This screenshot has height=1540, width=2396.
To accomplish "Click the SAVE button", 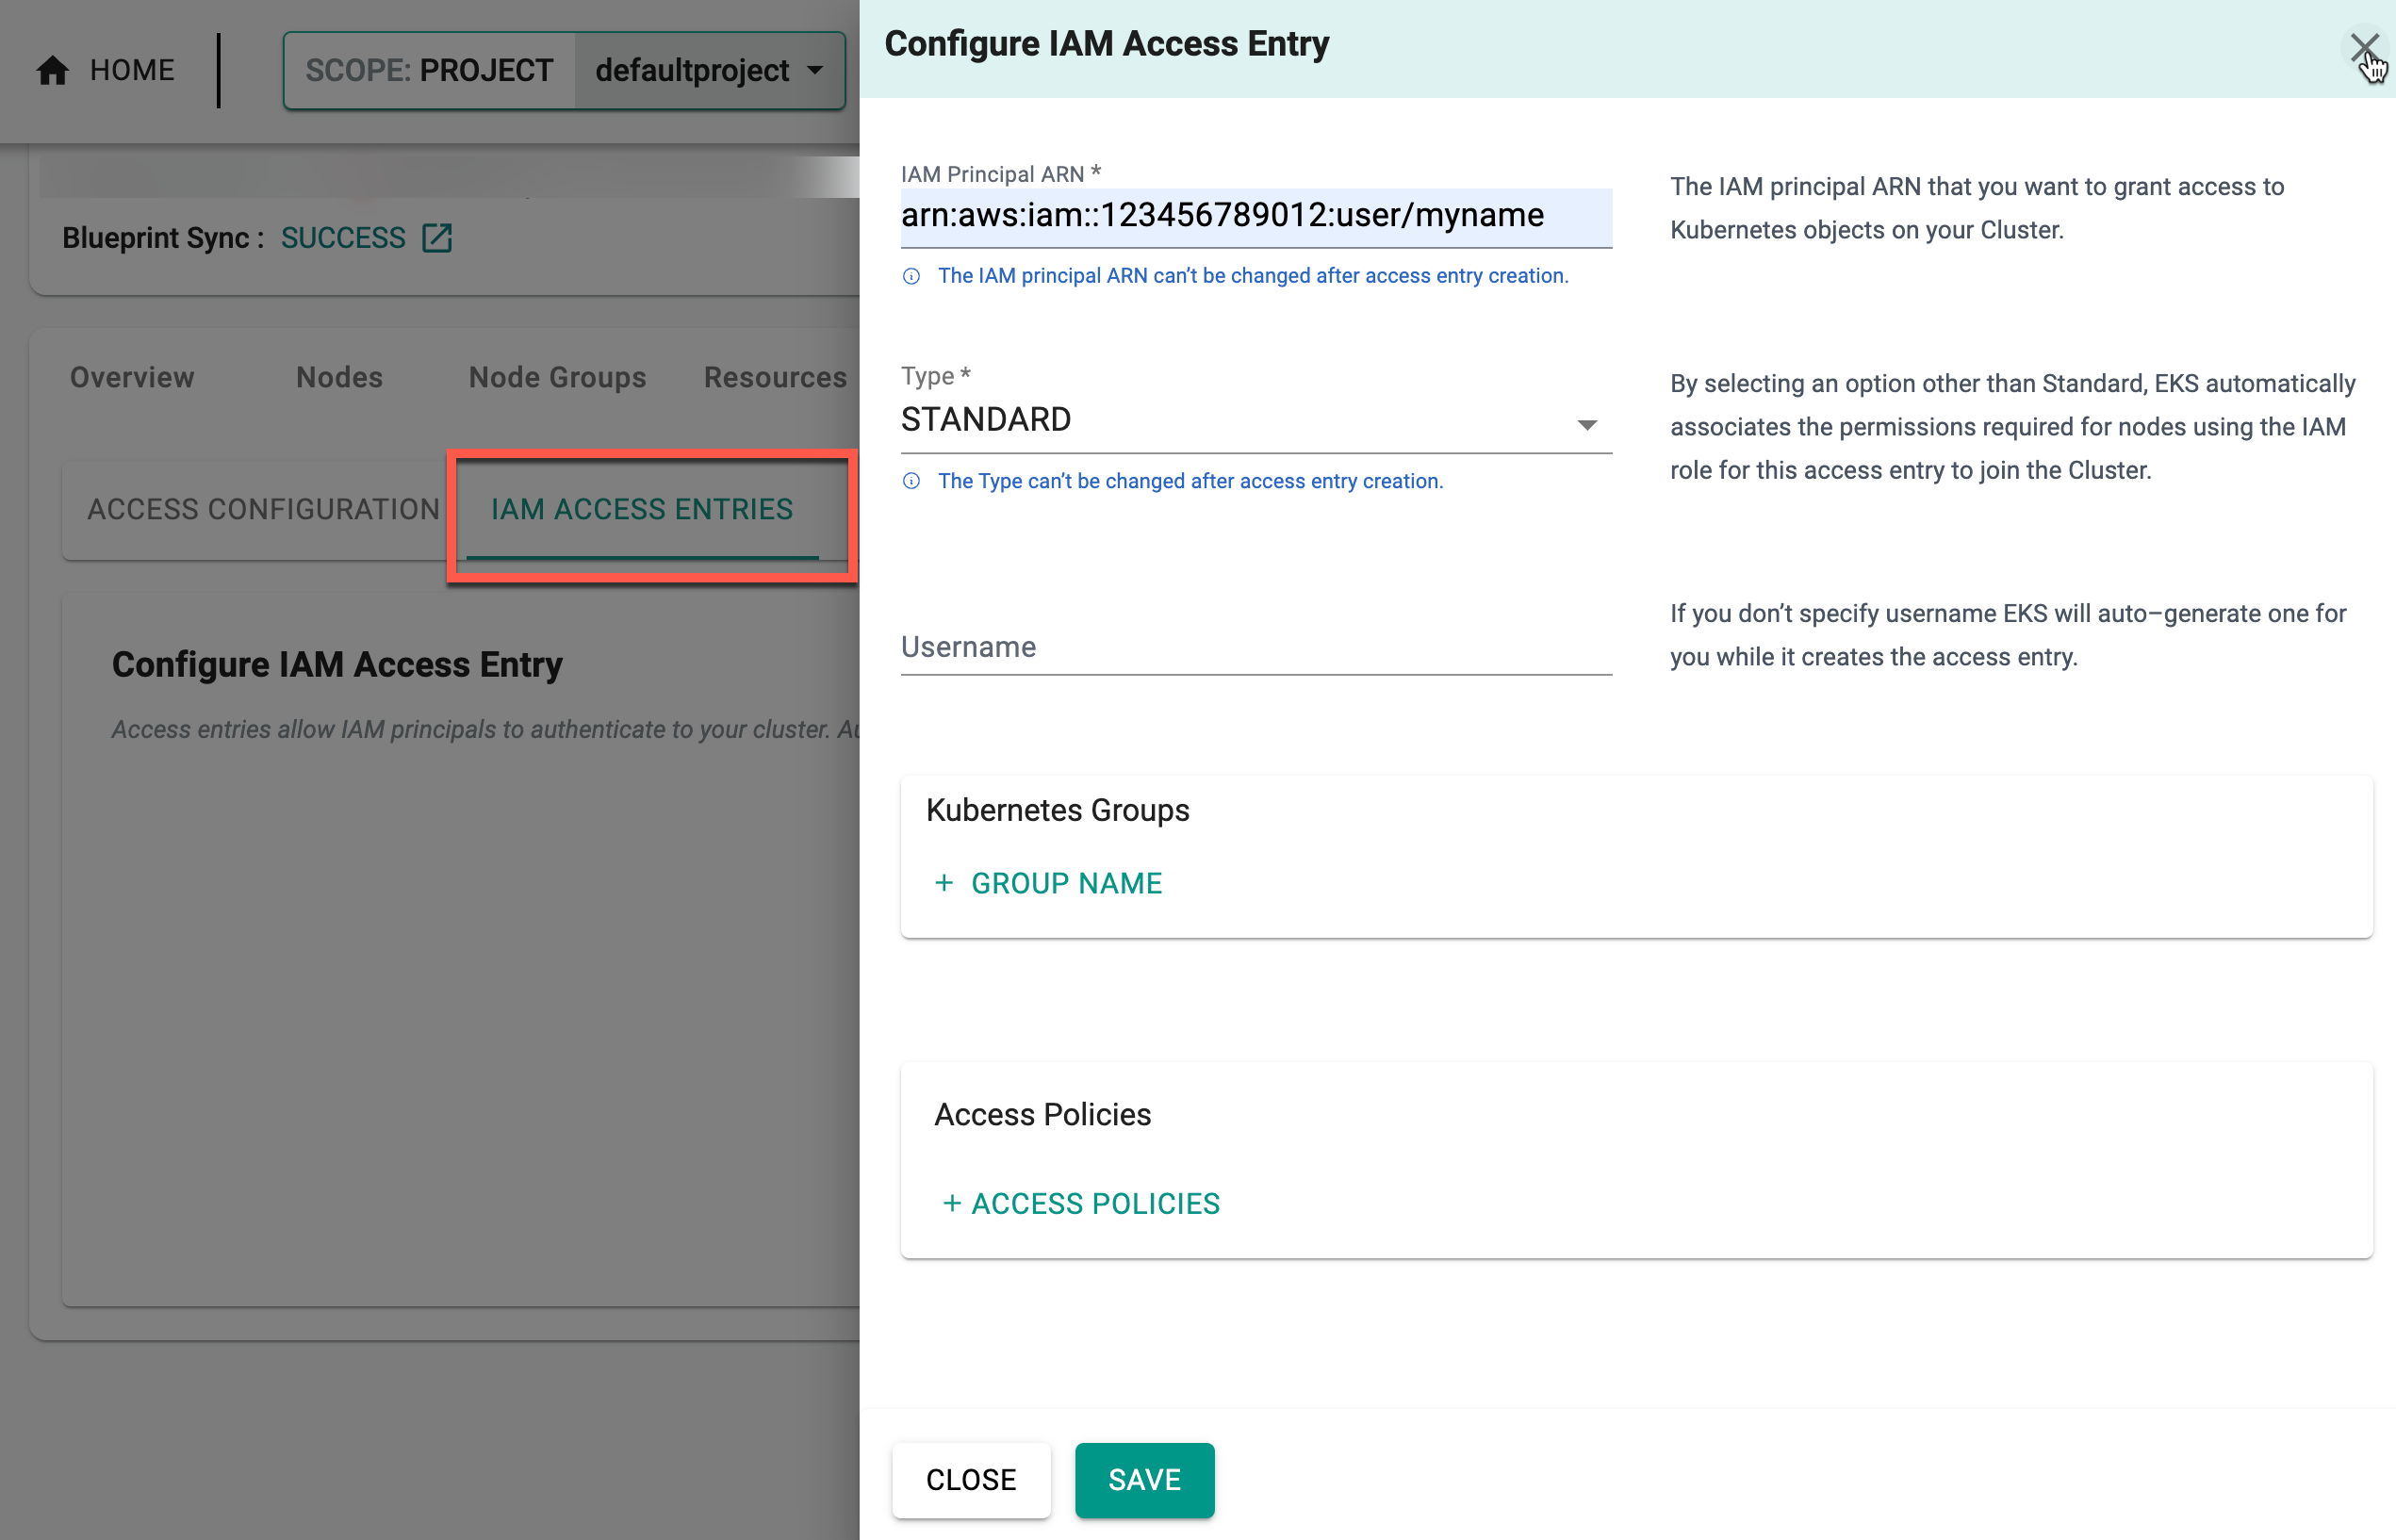I will [1144, 1480].
